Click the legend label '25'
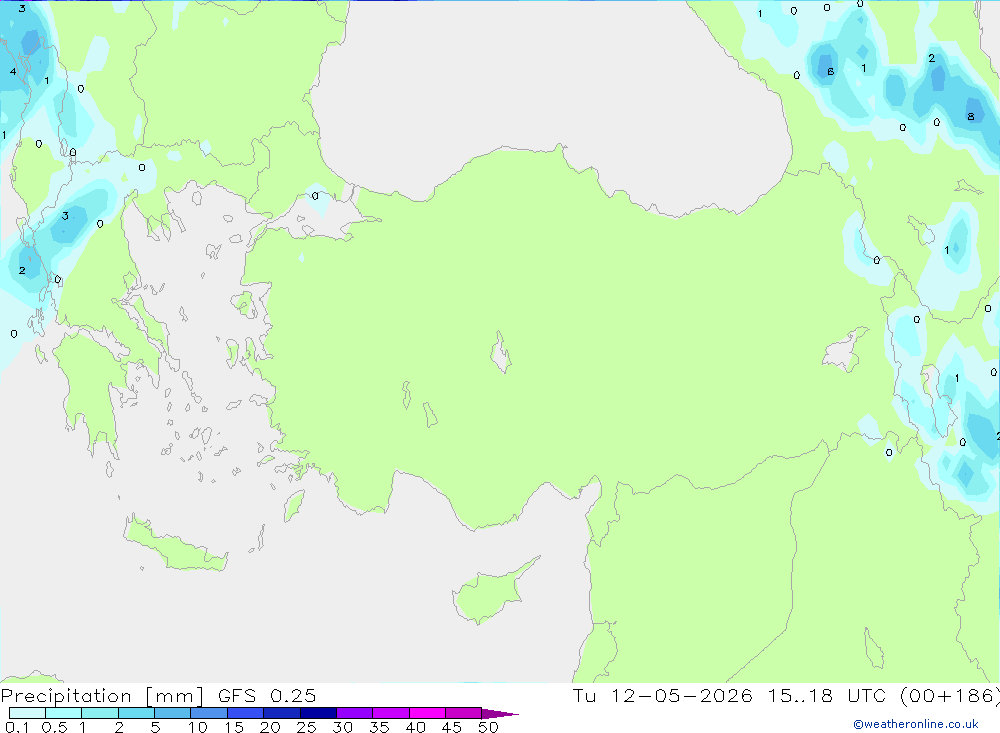The width and height of the screenshot is (1000, 733). click(306, 727)
